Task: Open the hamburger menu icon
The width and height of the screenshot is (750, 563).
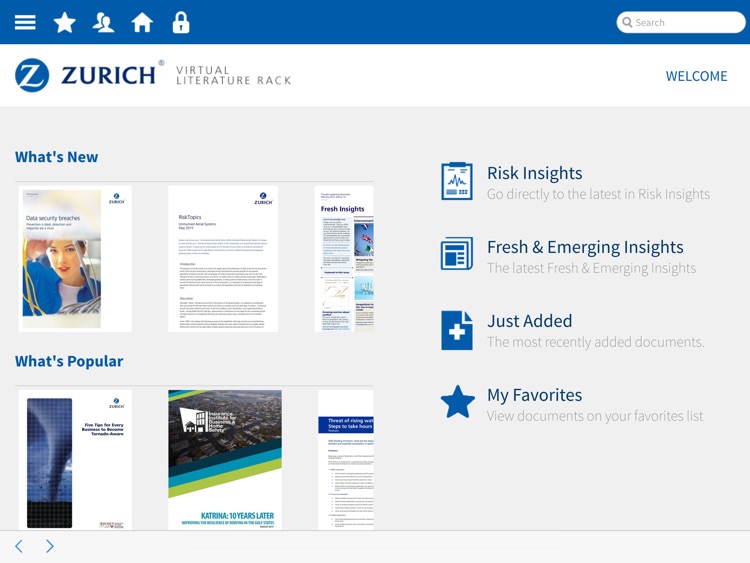Action: 25,22
